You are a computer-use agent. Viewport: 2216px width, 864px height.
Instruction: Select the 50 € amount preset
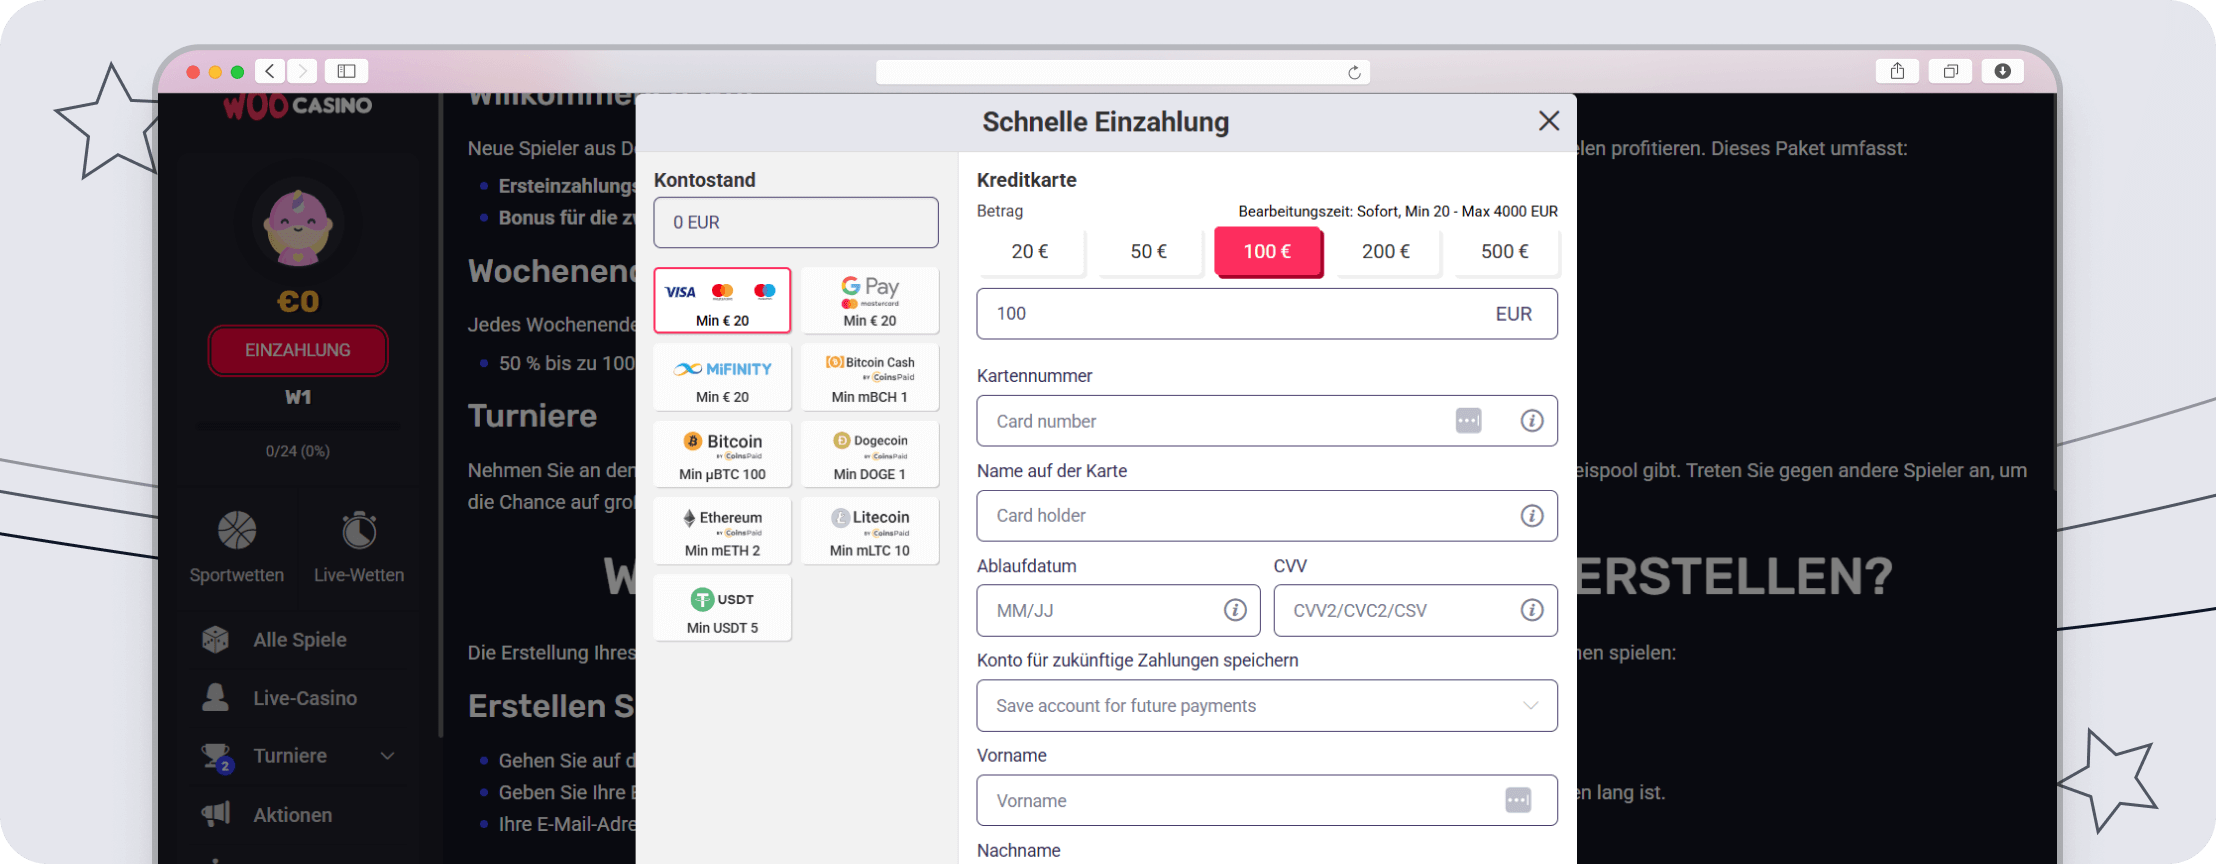[x=1149, y=252]
